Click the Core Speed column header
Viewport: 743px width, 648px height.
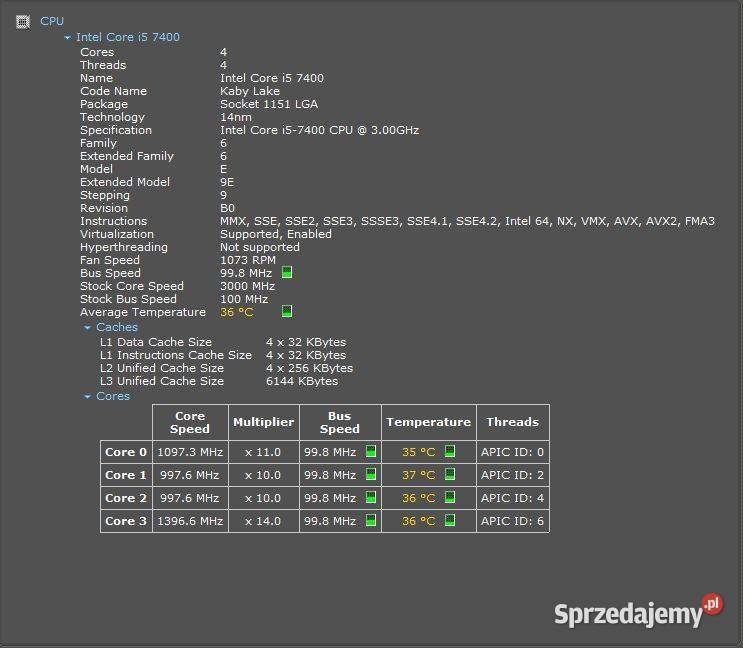point(190,422)
